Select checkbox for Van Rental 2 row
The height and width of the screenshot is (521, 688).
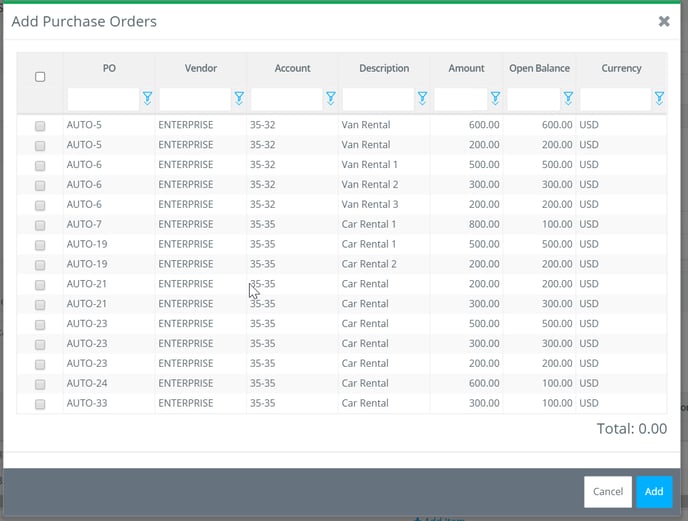click(x=40, y=186)
